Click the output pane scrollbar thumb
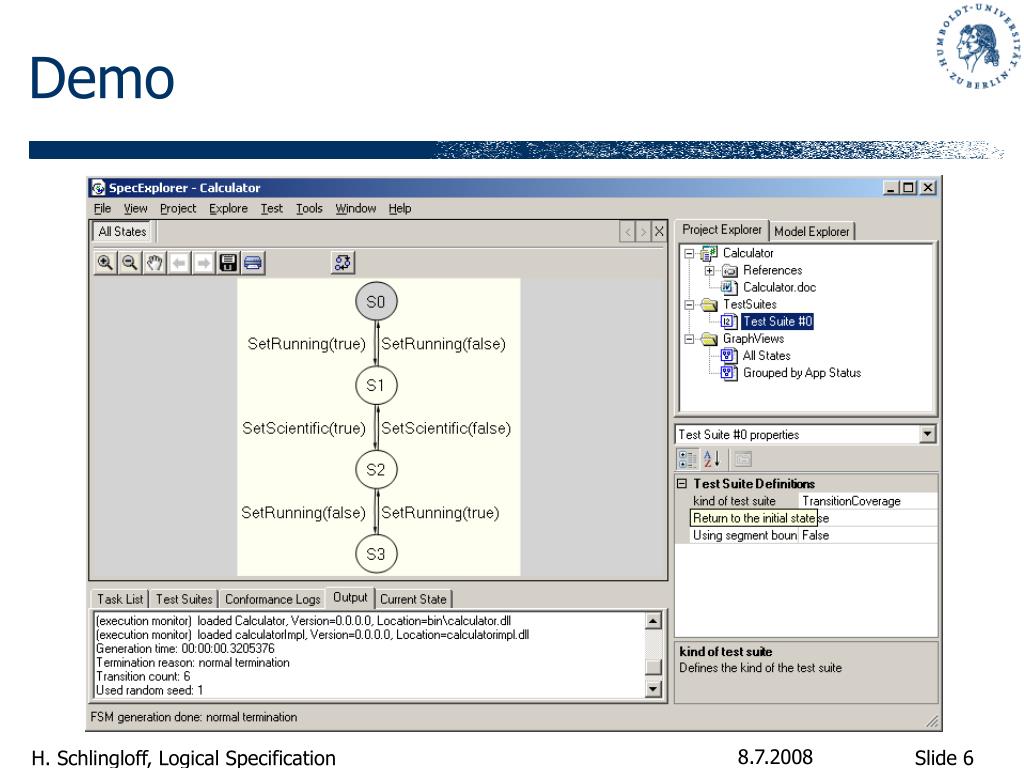1024x768 pixels. (x=653, y=667)
